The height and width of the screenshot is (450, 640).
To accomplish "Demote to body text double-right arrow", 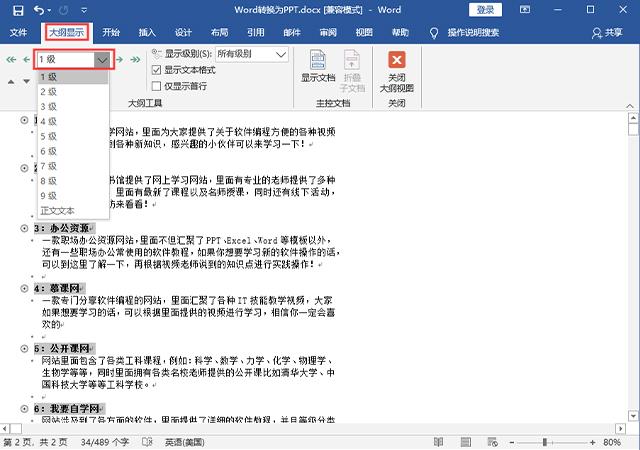I will pyautogui.click(x=135, y=60).
